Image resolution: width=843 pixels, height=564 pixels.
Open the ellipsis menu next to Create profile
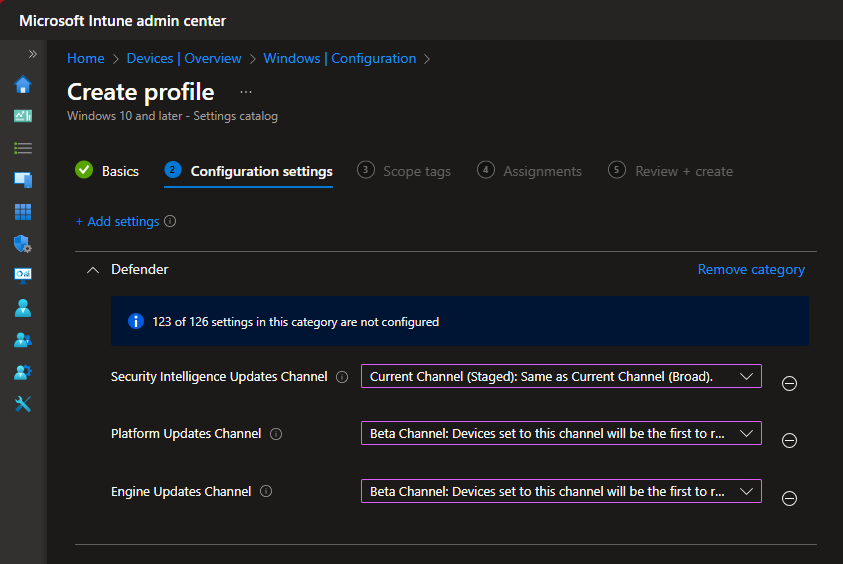[246, 92]
